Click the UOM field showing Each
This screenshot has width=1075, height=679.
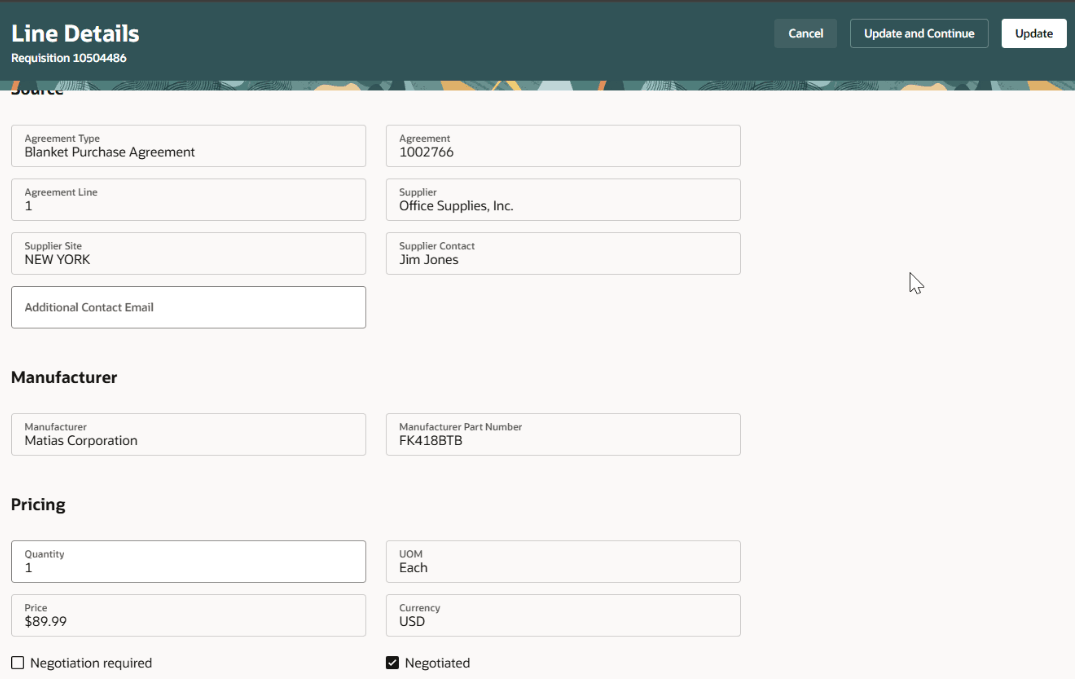click(x=563, y=561)
